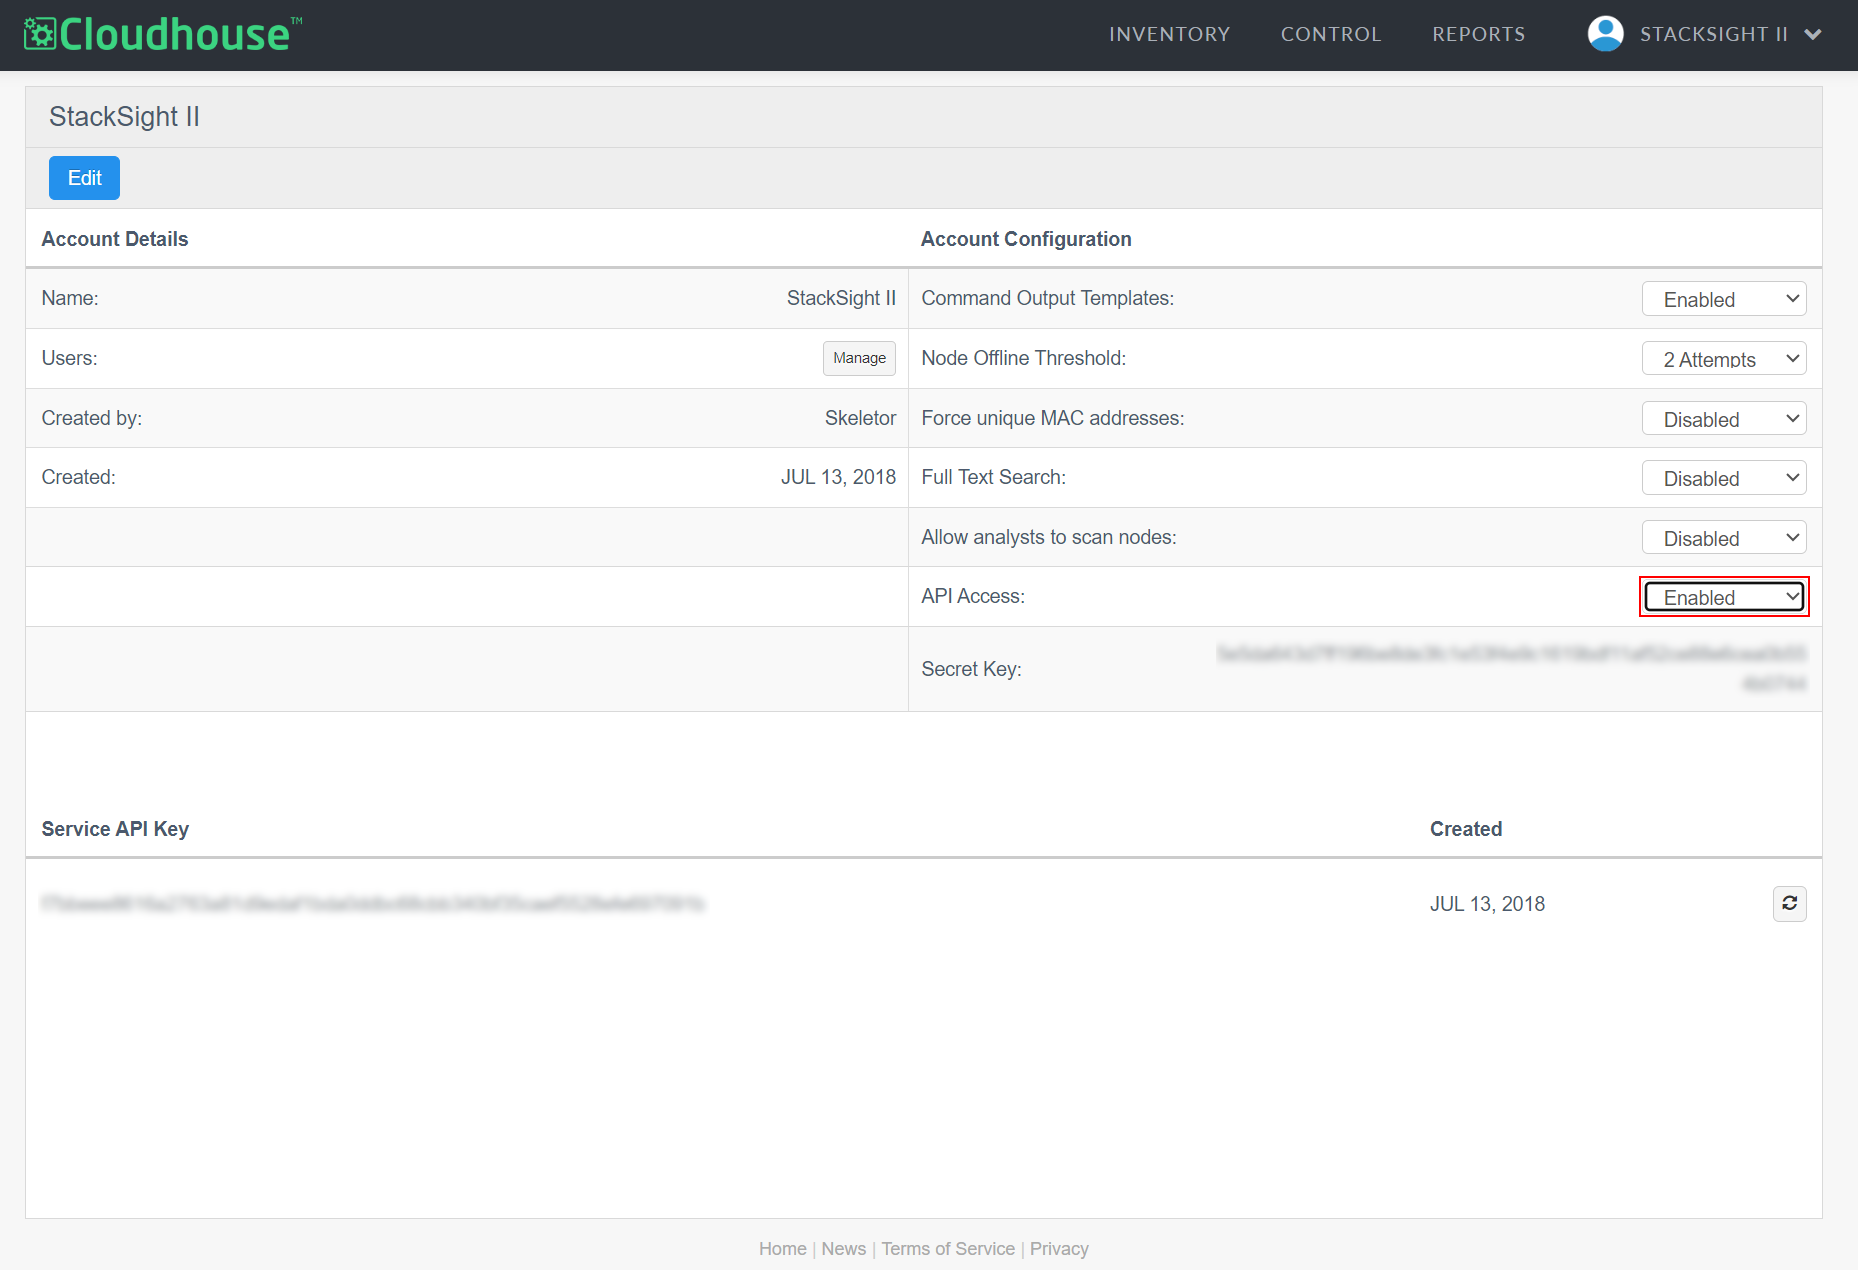
Task: Click the Node Offline Threshold label
Action: tap(1023, 358)
